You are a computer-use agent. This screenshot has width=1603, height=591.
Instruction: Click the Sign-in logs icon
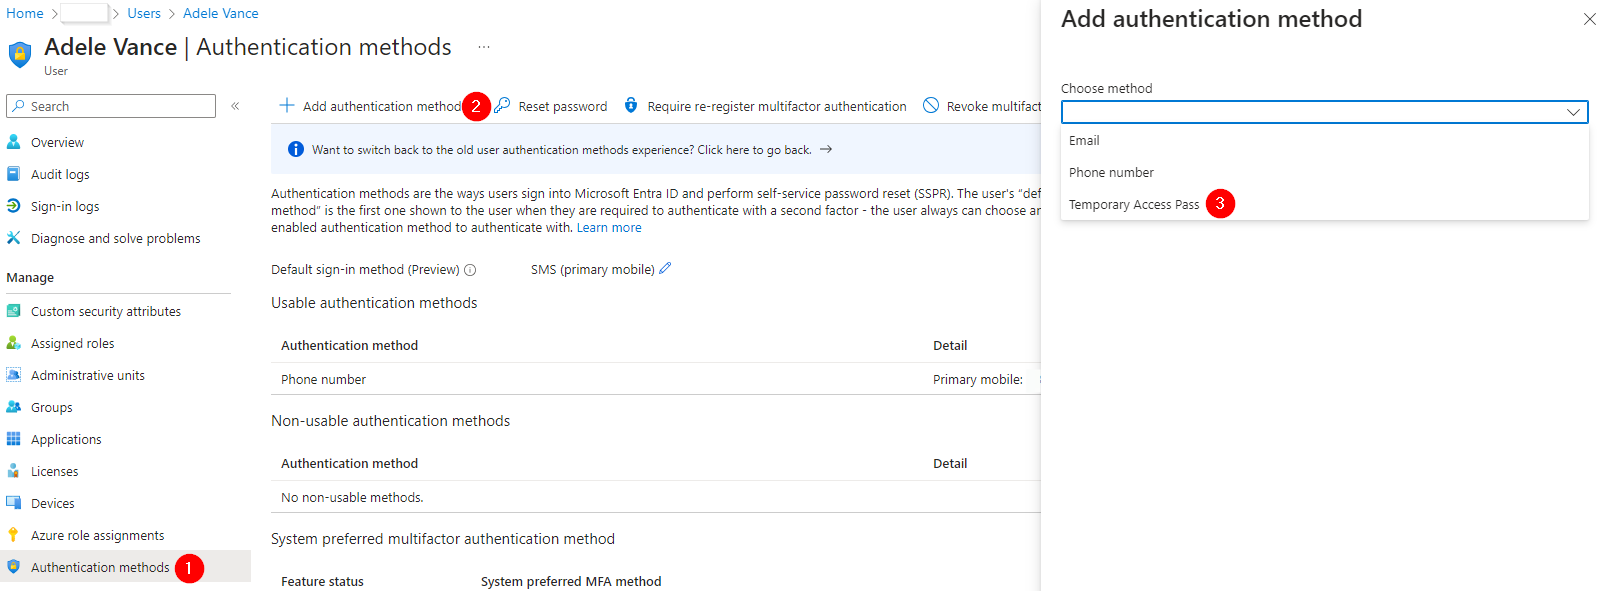point(13,206)
